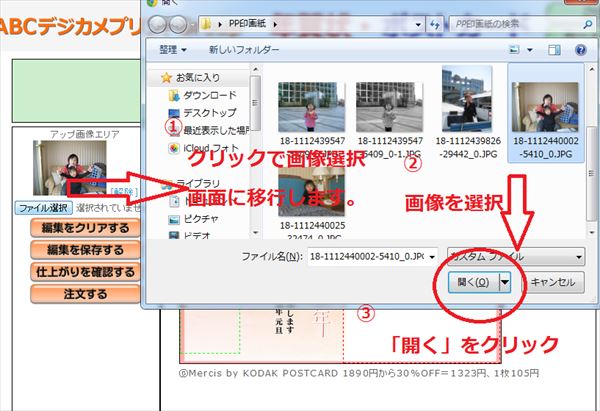This screenshot has height=411, width=600.
Task: Open the help icon in dialog toolbar
Action: (580, 50)
